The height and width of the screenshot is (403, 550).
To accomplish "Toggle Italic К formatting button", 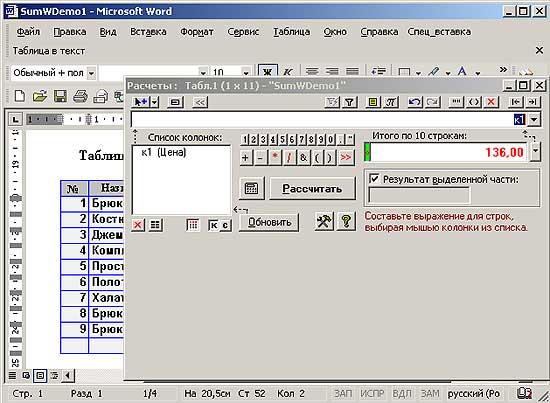I will pyautogui.click(x=288, y=72).
